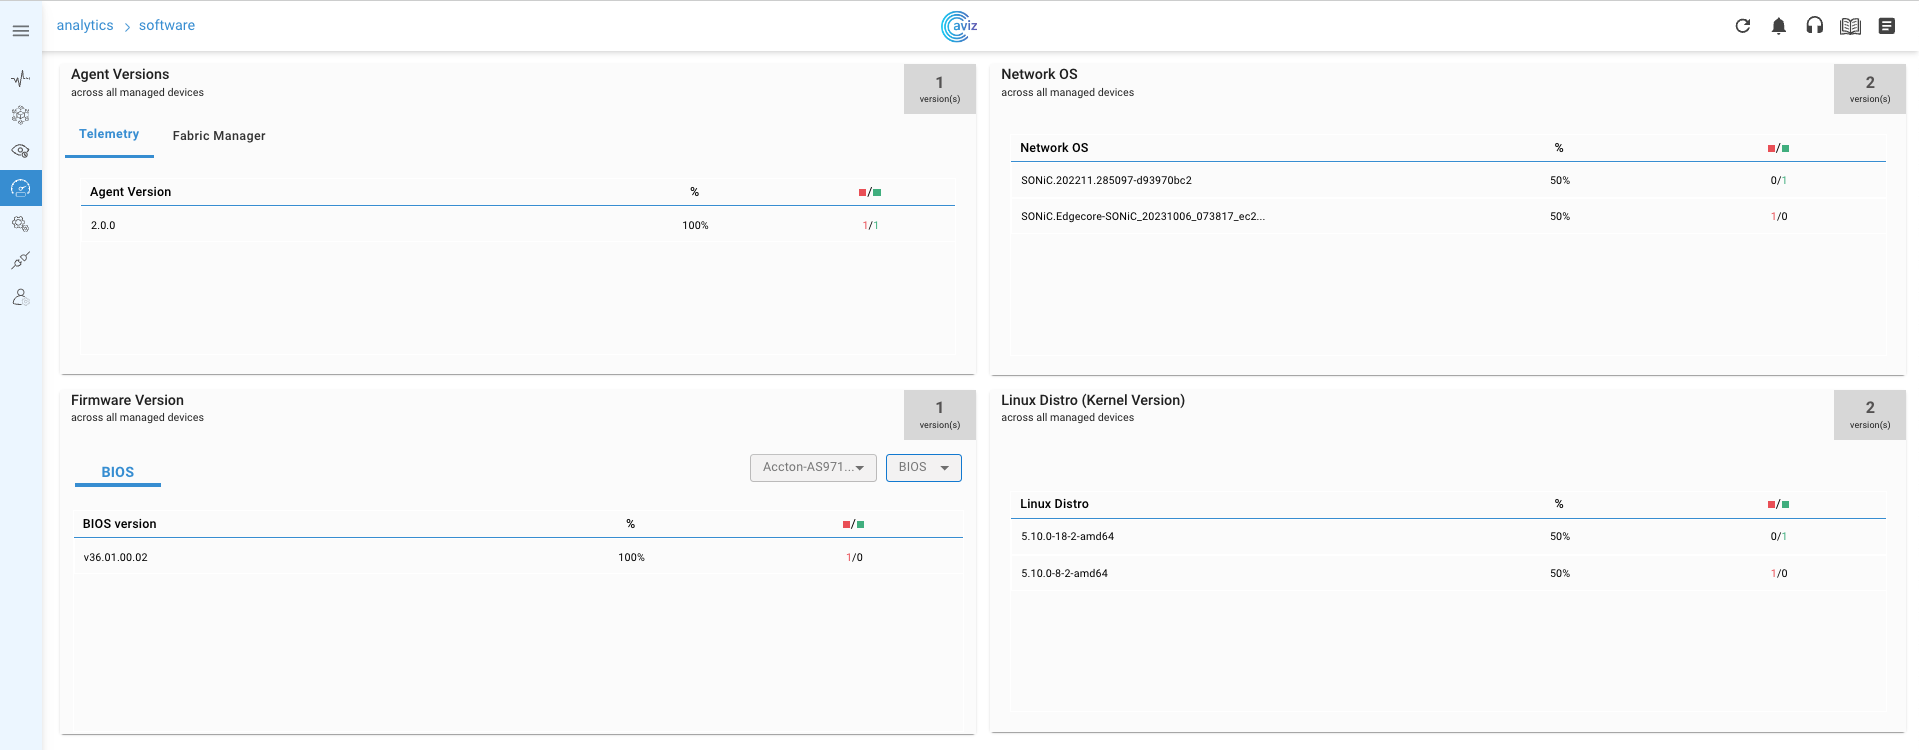The width and height of the screenshot is (1919, 750).
Task: Click the notes icon in the top bar
Action: coord(1886,26)
